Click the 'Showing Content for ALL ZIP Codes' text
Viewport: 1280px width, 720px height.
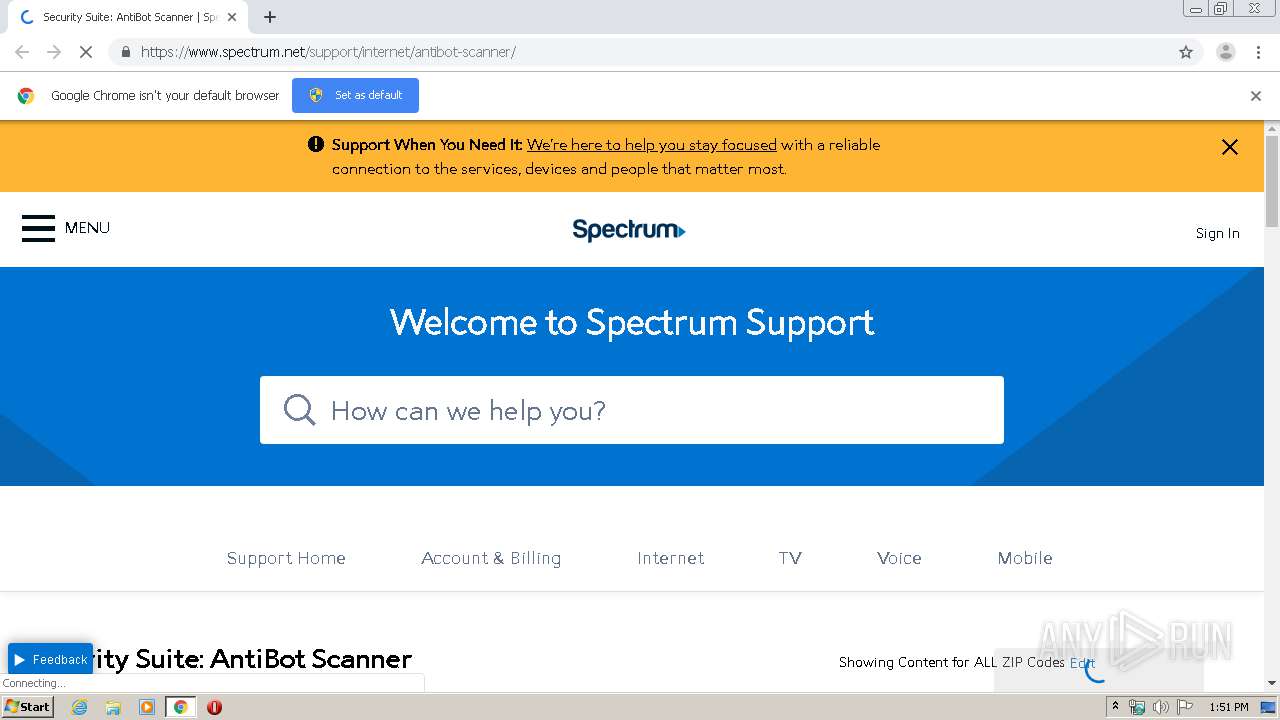pyautogui.click(x=951, y=662)
